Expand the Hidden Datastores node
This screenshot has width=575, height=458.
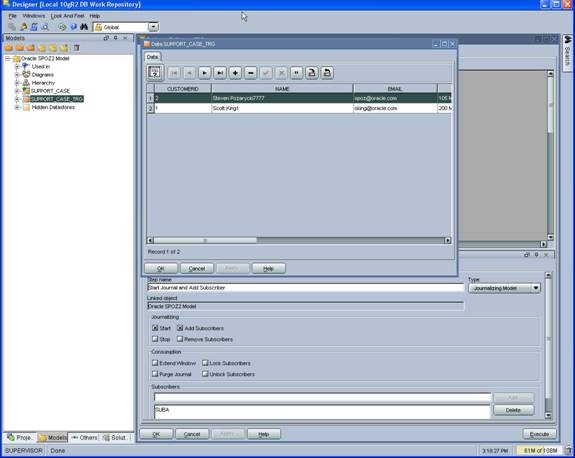point(17,107)
